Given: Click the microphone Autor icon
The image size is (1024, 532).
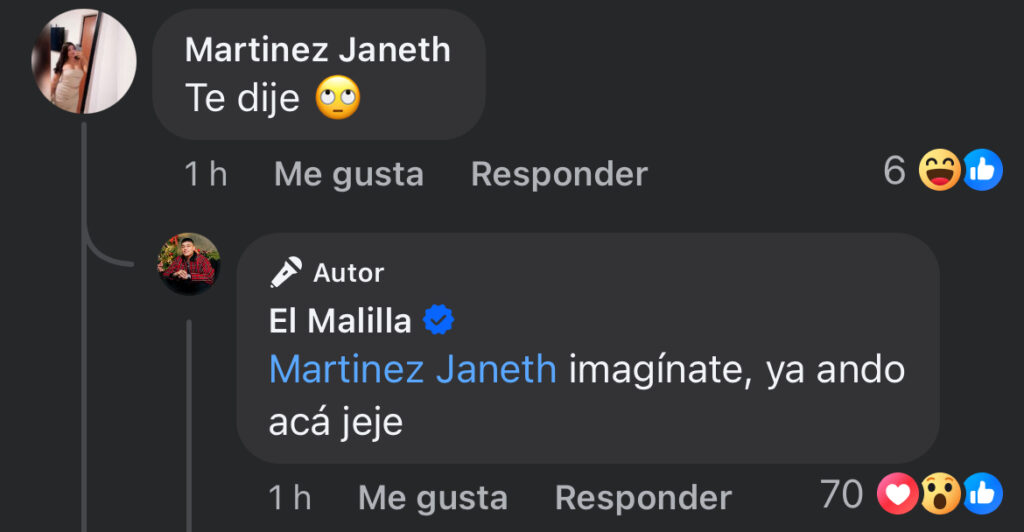Looking at the screenshot, I should point(286,272).
